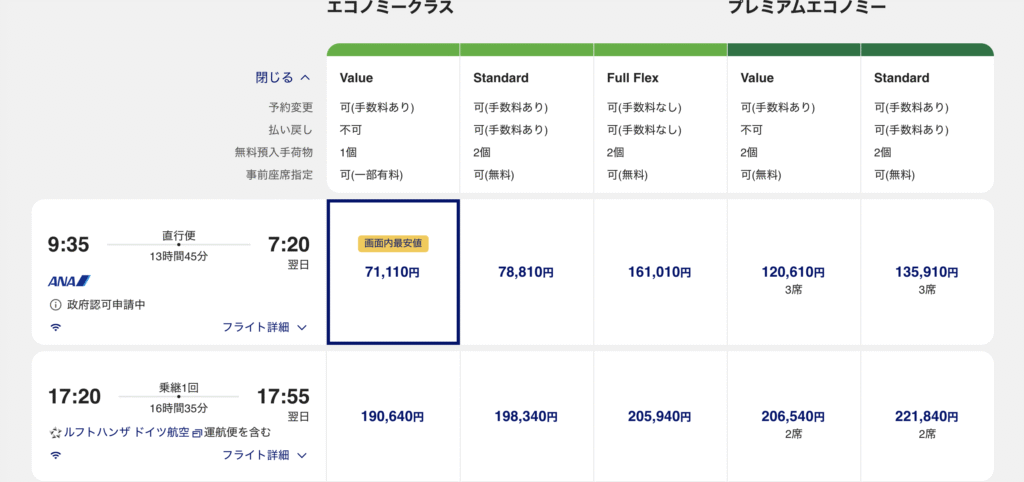
Task: Open the ルフトハンザ ドイツ航空 link
Action: pos(127,432)
